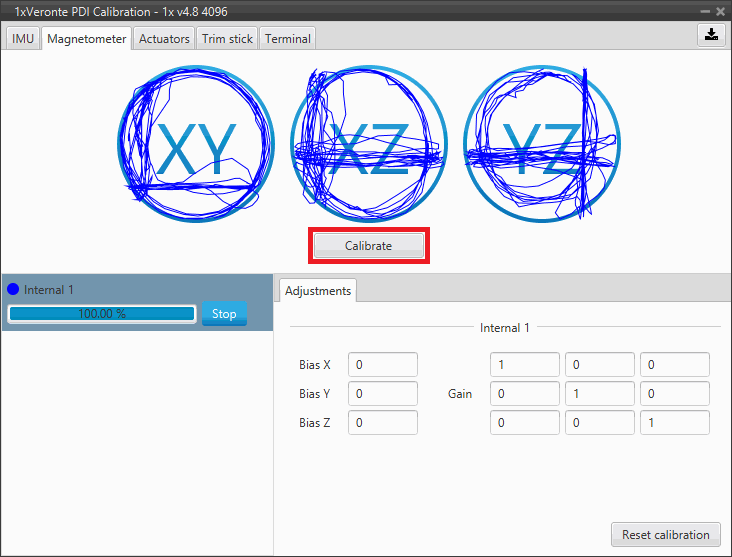Click the bottom-right Gain matrix field
Viewport: 732px width, 557px height.
coord(674,423)
